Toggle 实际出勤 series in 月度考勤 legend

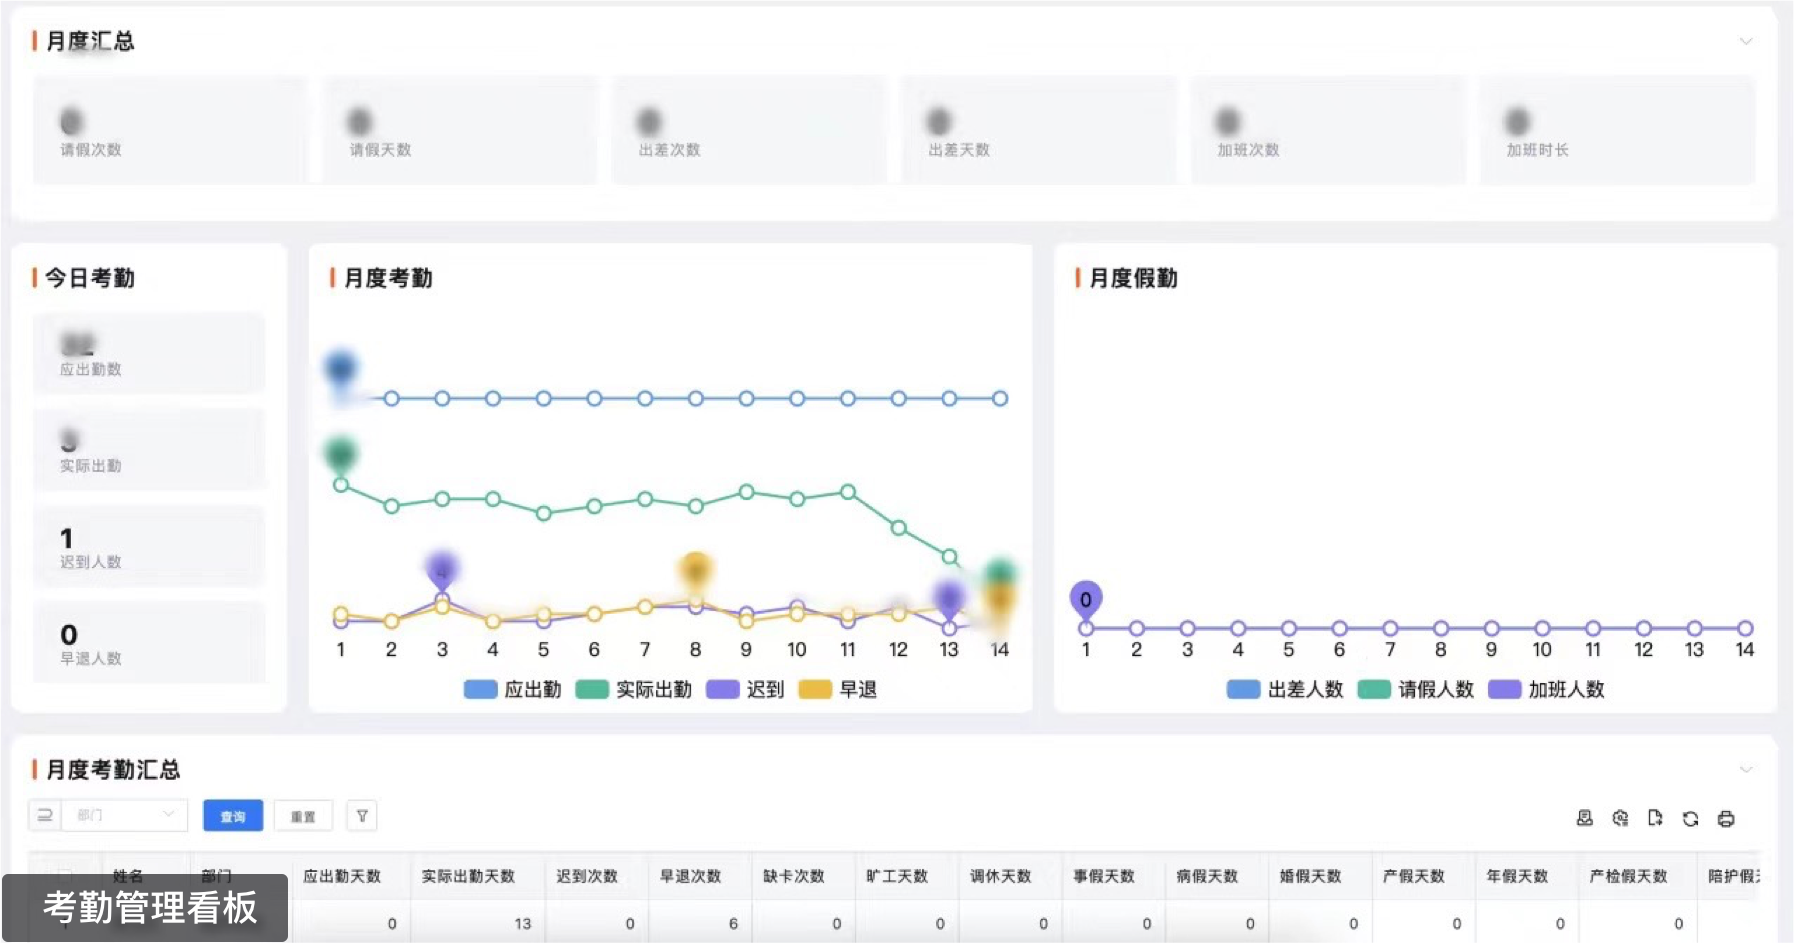pos(634,689)
